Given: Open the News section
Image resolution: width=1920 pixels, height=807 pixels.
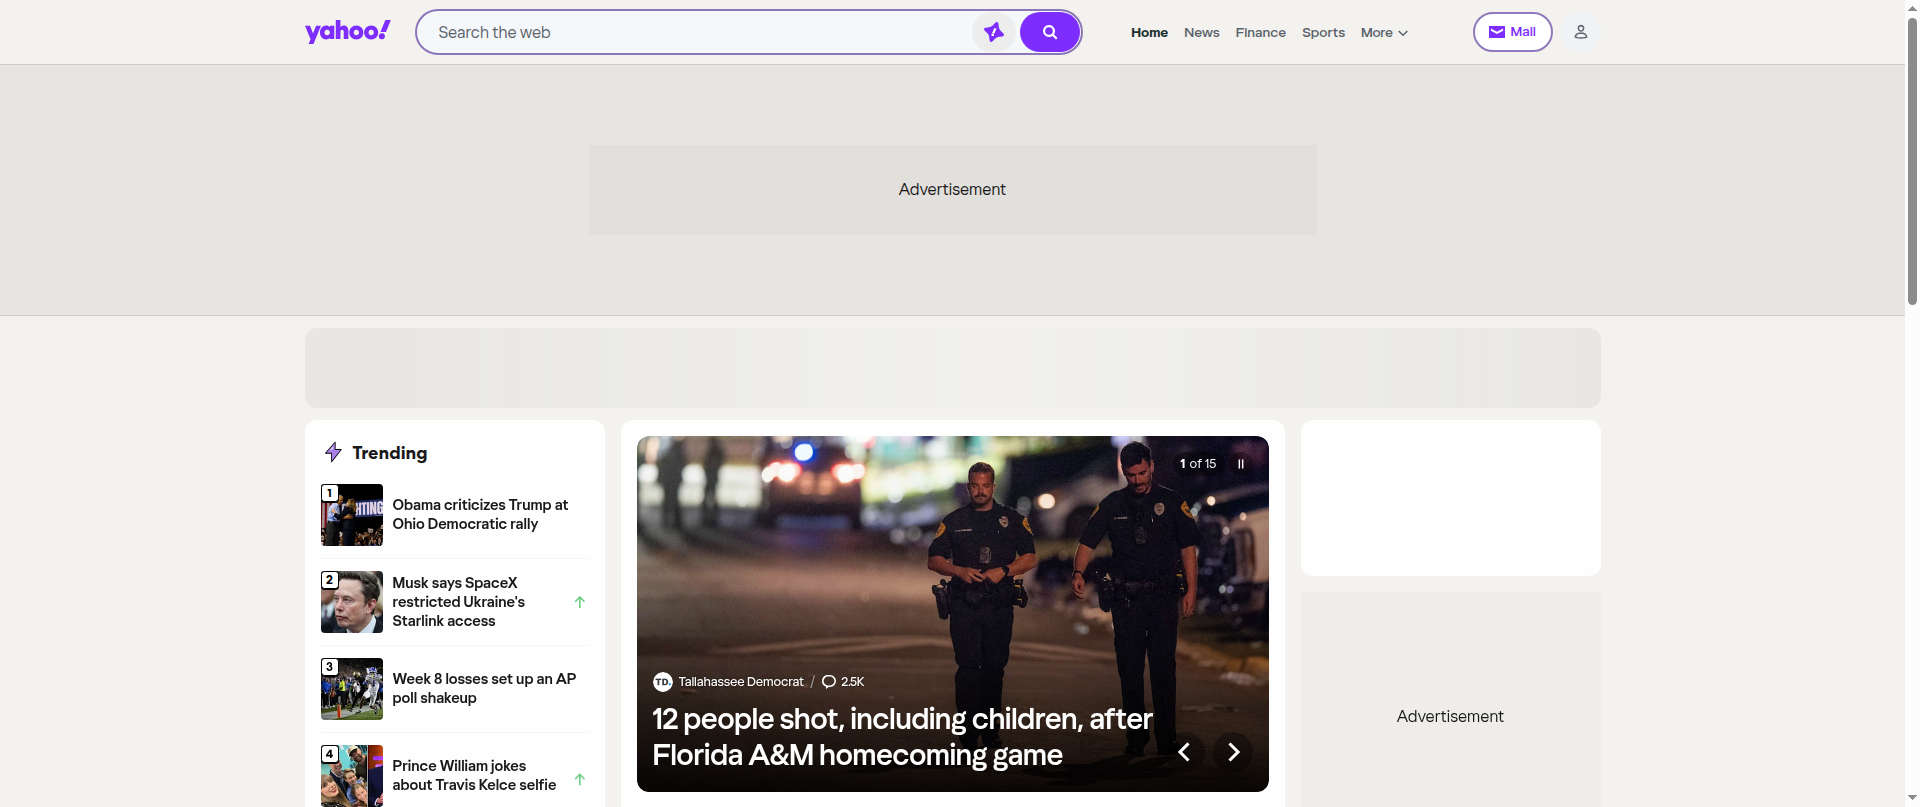Looking at the screenshot, I should 1201,33.
